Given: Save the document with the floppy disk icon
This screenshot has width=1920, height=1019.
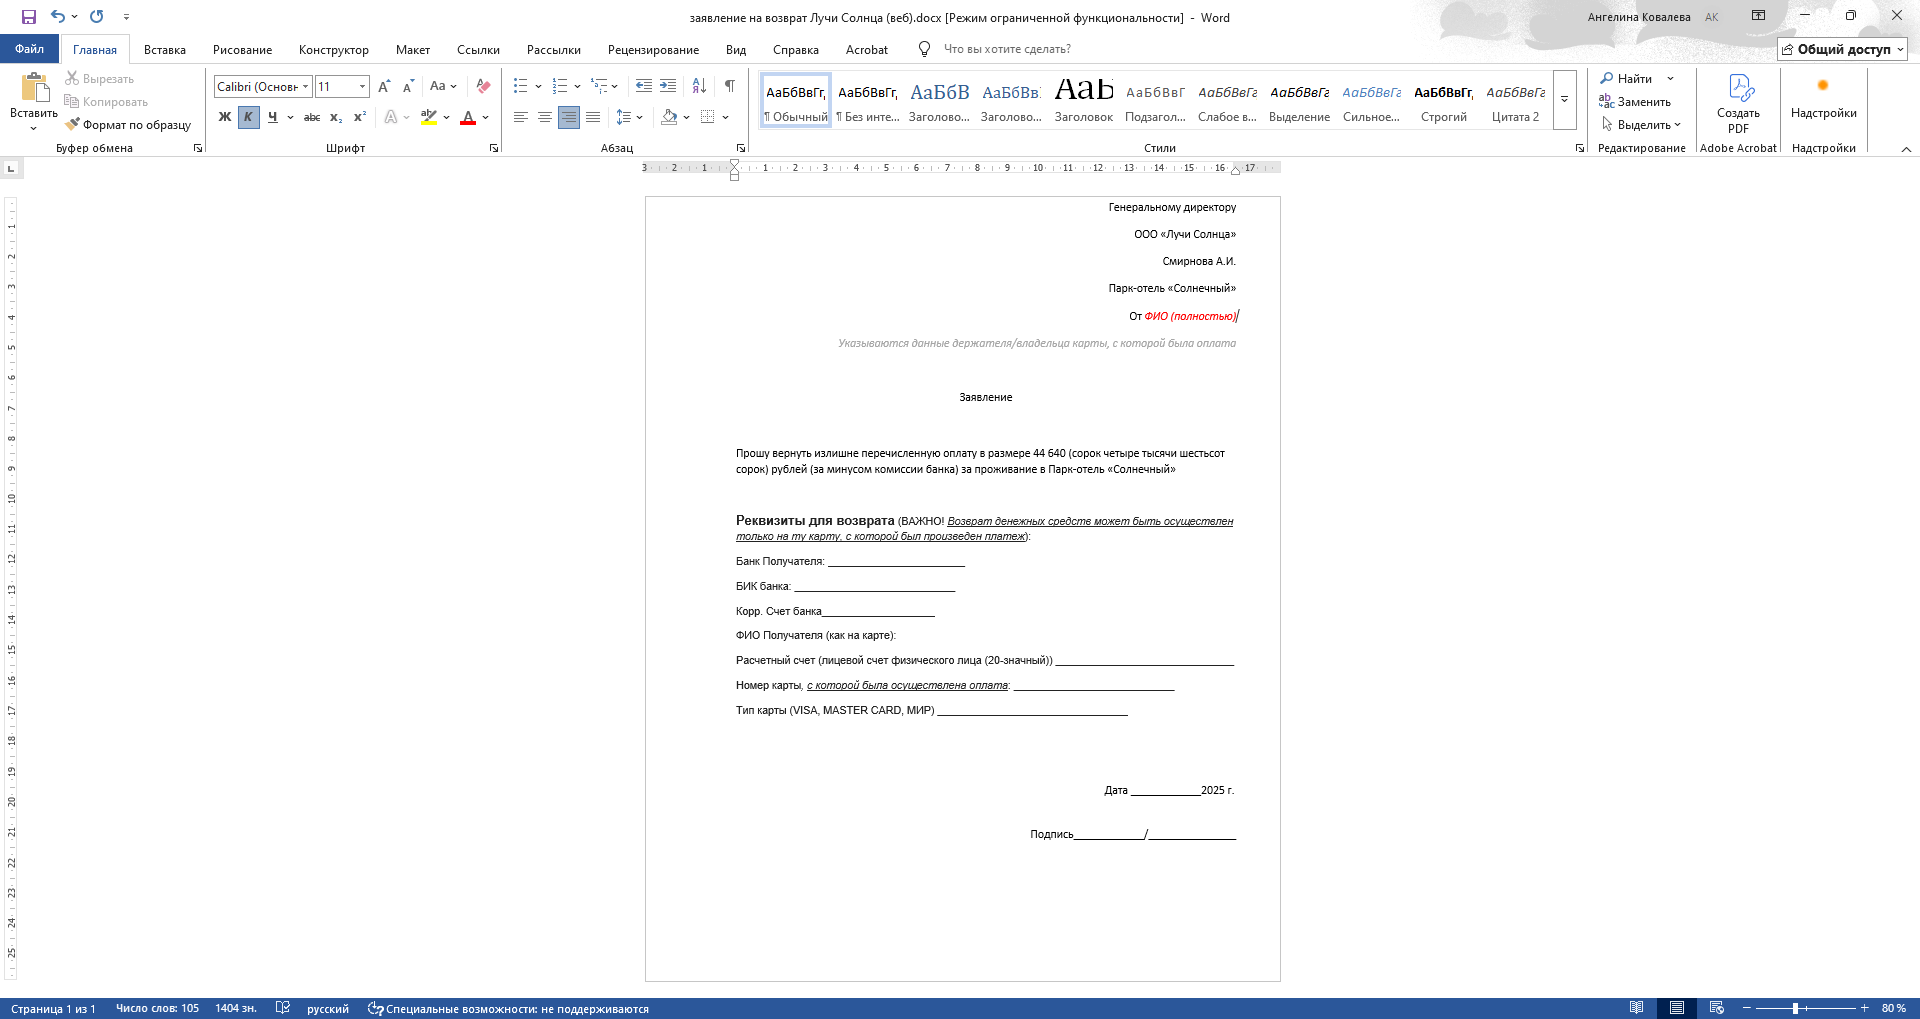Looking at the screenshot, I should [x=28, y=17].
